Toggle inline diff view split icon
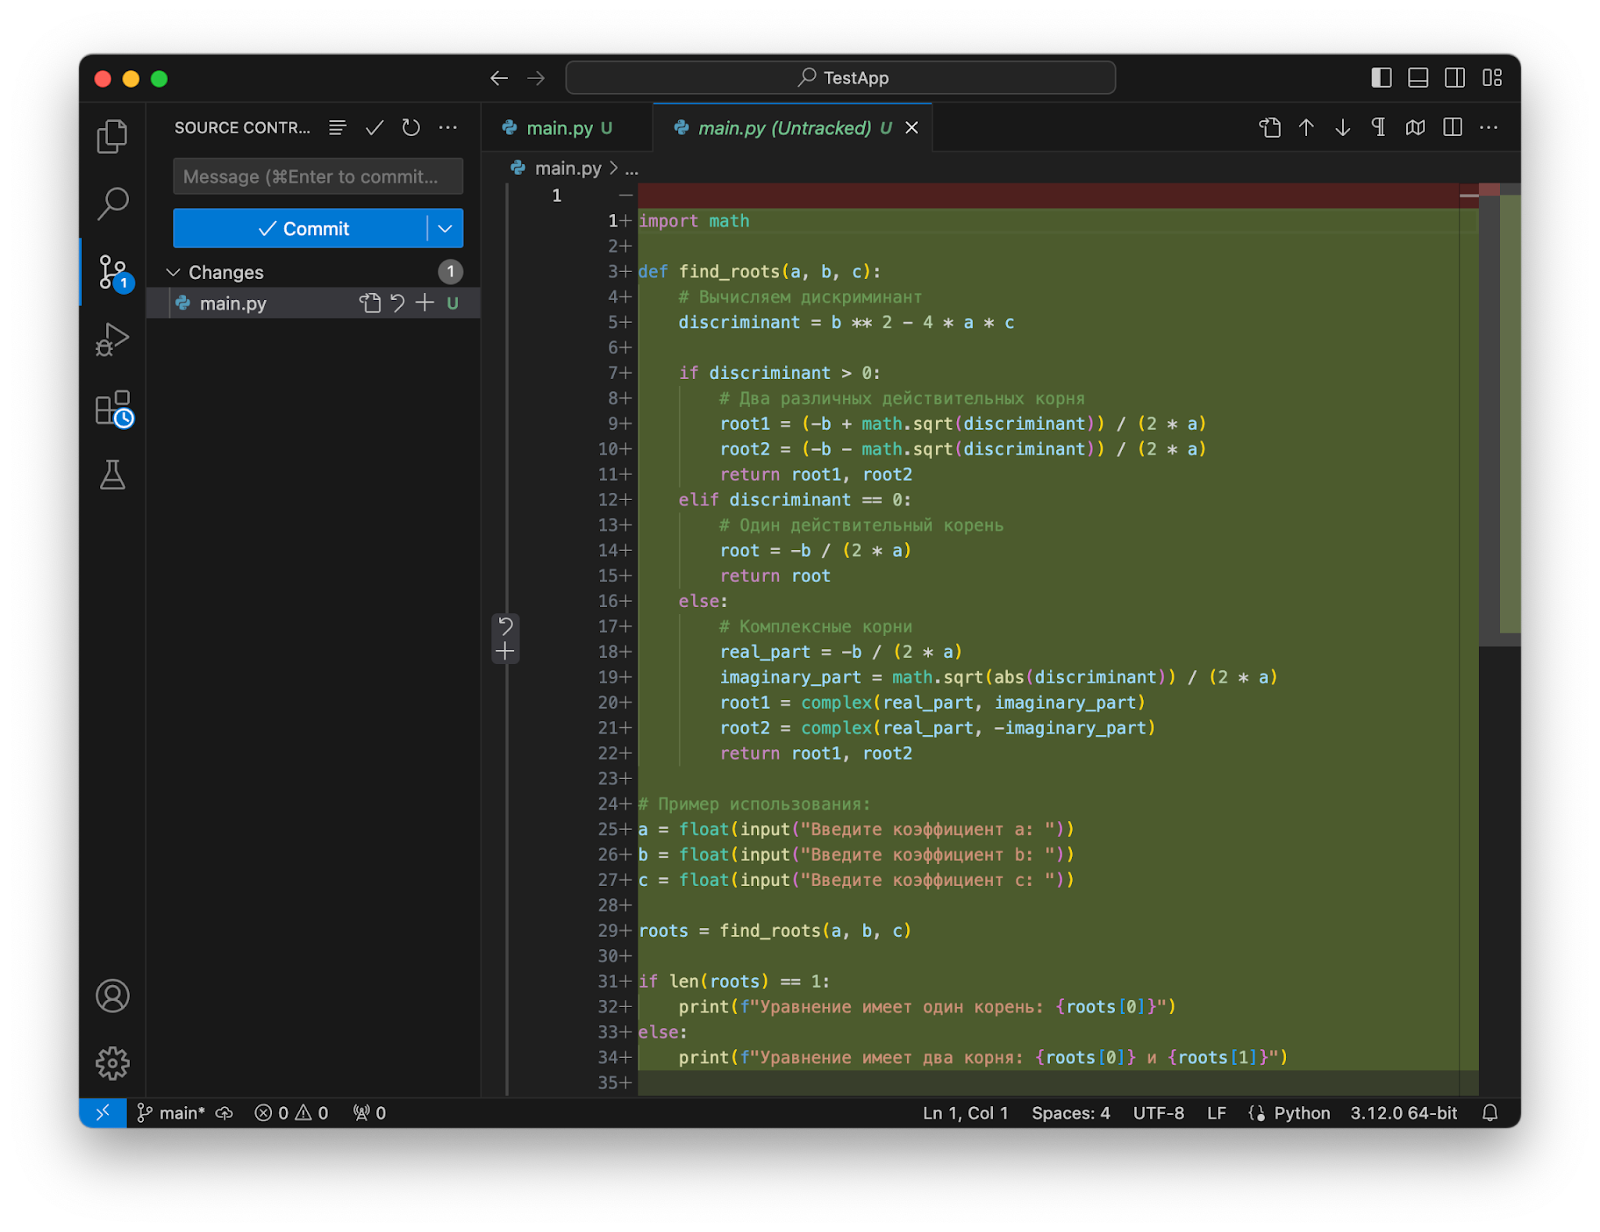Screen dimensions: 1600x1232 click(x=1453, y=128)
